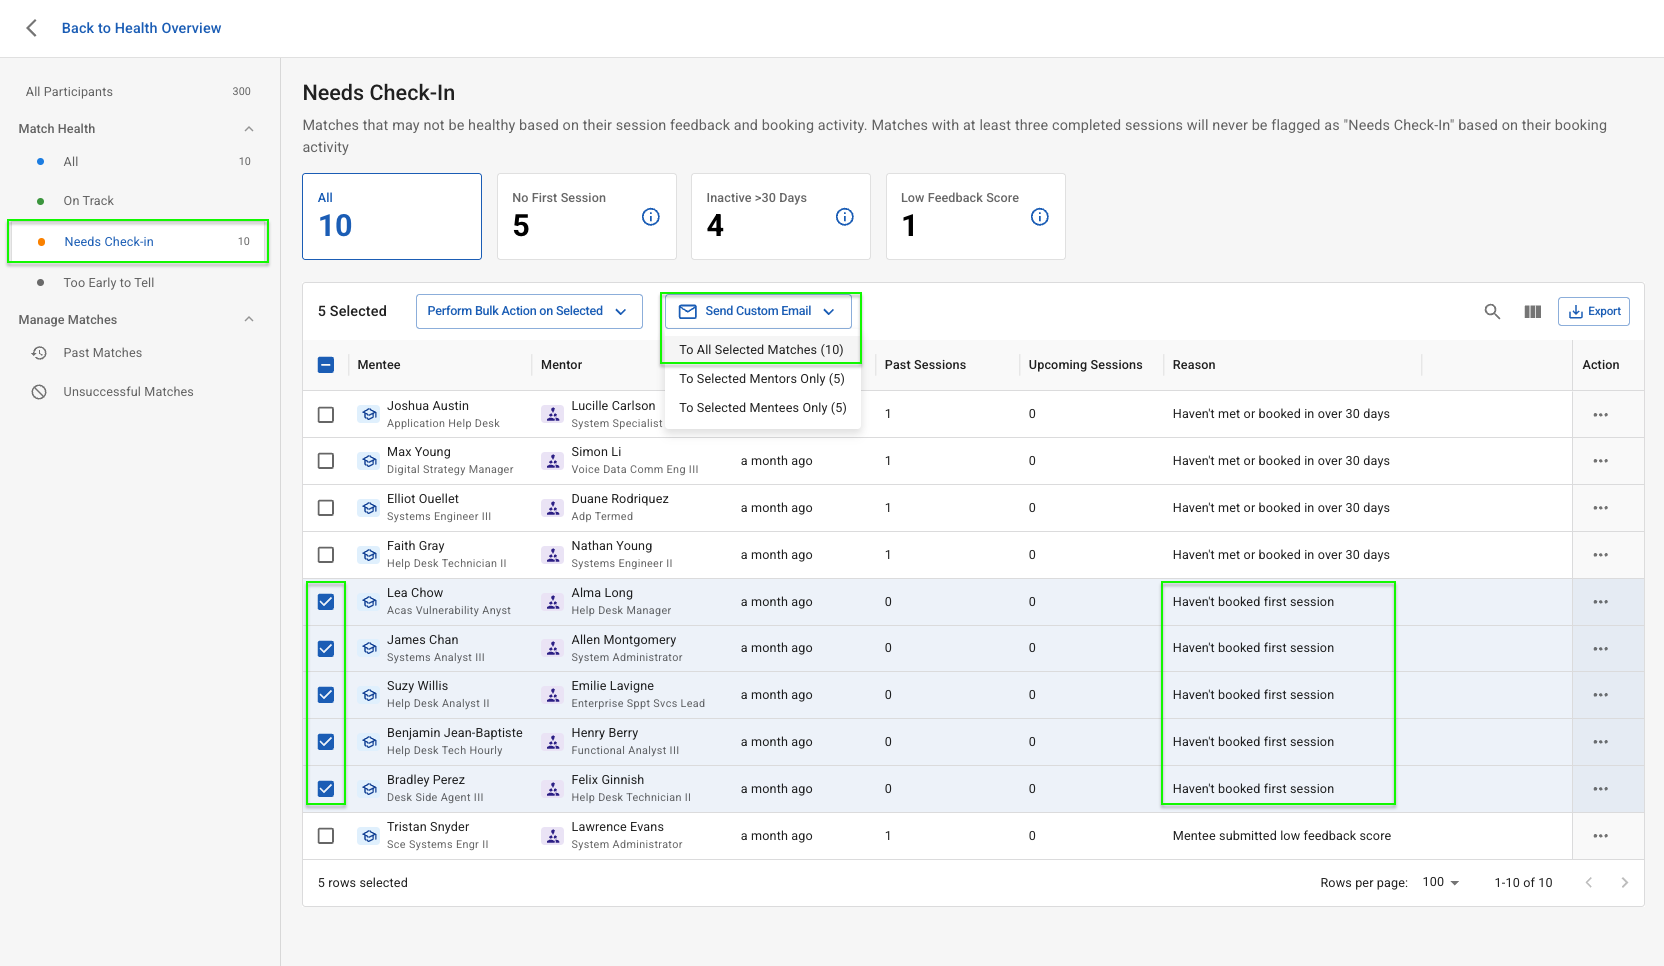Image resolution: width=1664 pixels, height=966 pixels.
Task: Open Perform Bulk Action on Selected dropdown
Action: click(528, 312)
